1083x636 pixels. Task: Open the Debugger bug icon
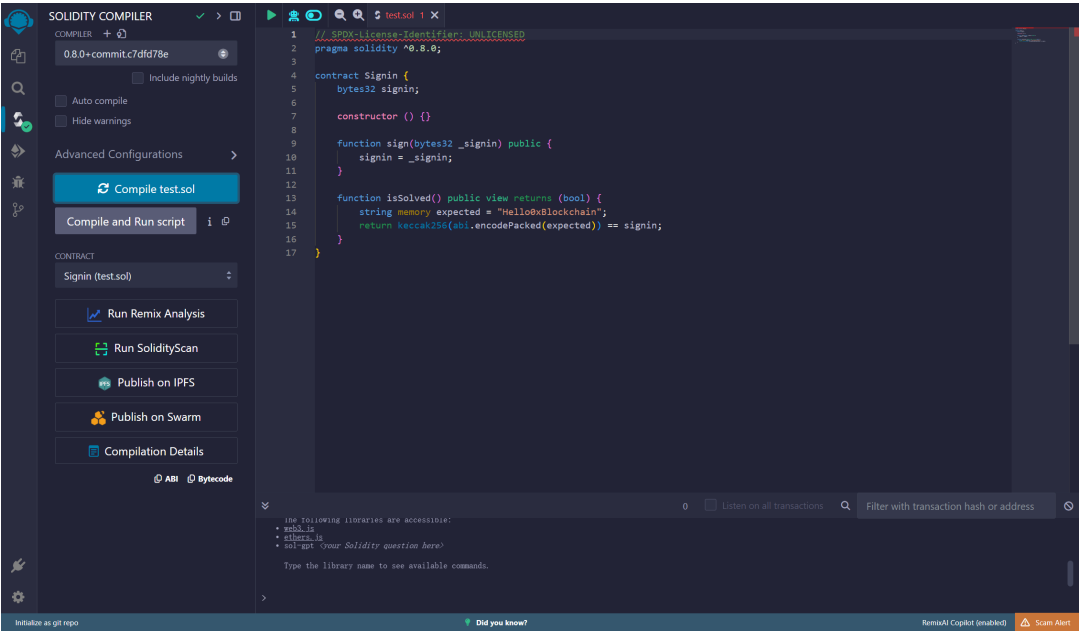click(19, 182)
